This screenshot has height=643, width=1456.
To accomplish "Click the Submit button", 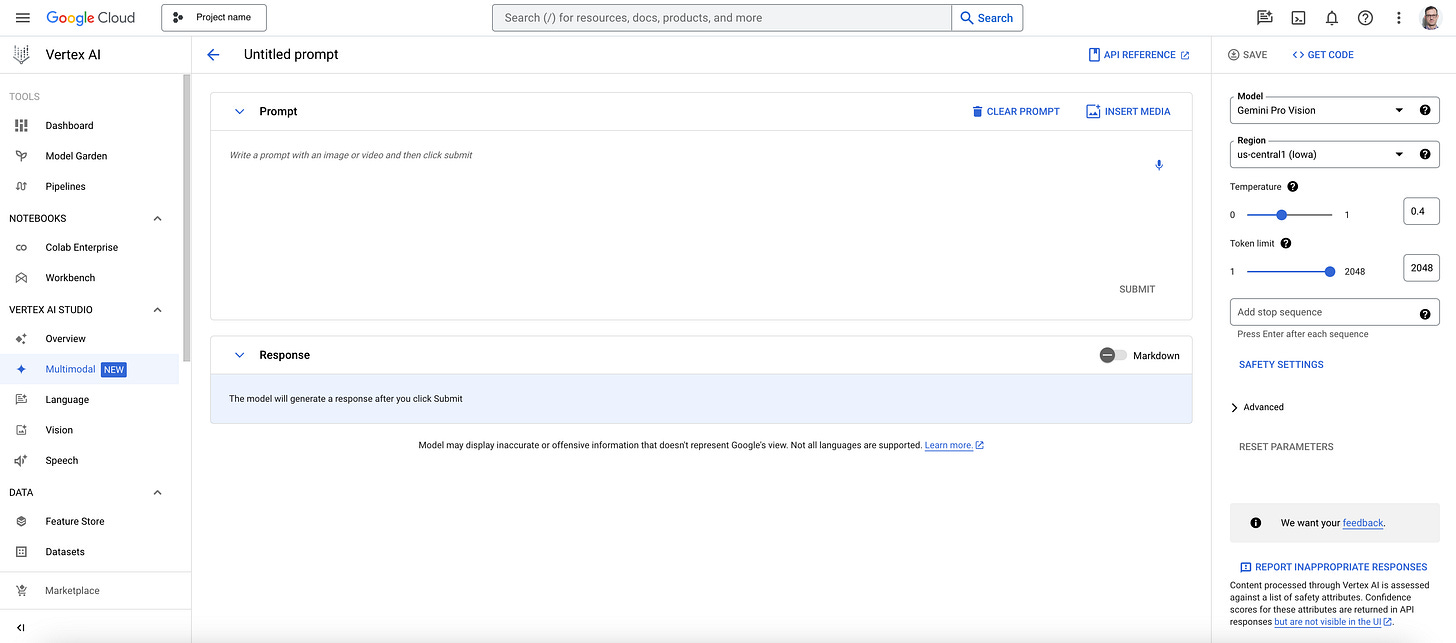I will pos(1137,289).
